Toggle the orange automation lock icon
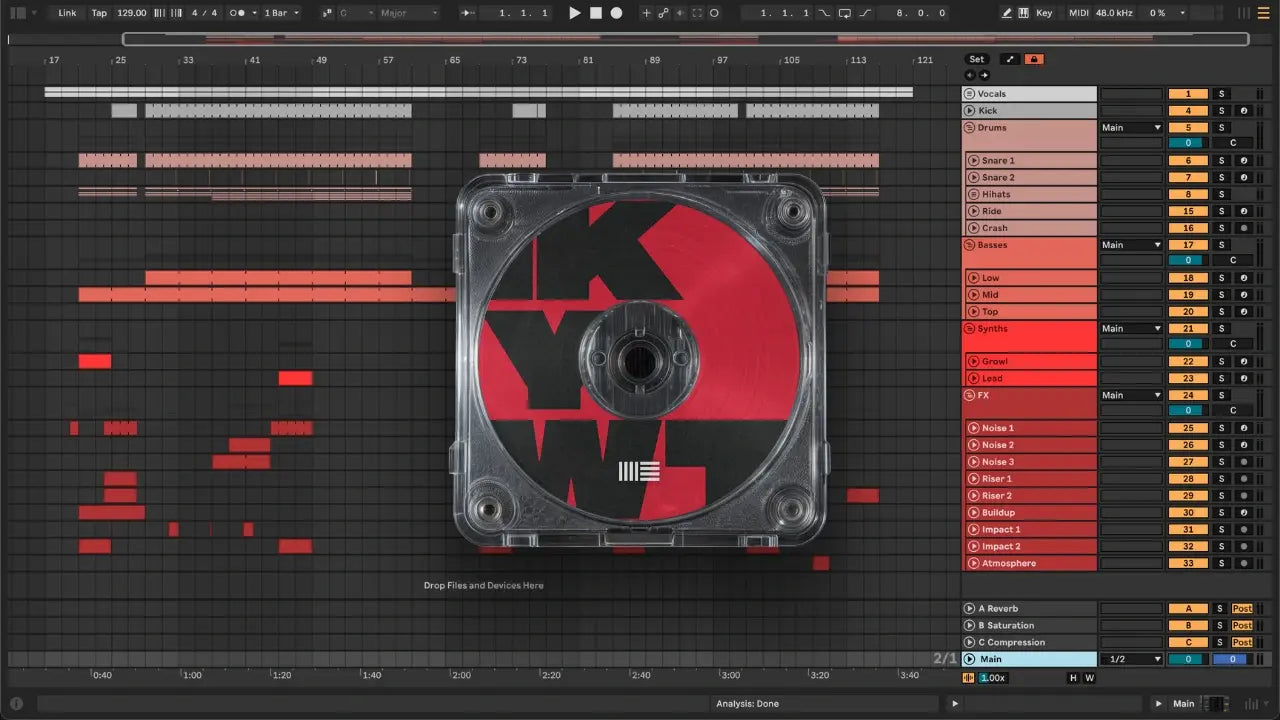Image resolution: width=1280 pixels, height=720 pixels. [1034, 59]
